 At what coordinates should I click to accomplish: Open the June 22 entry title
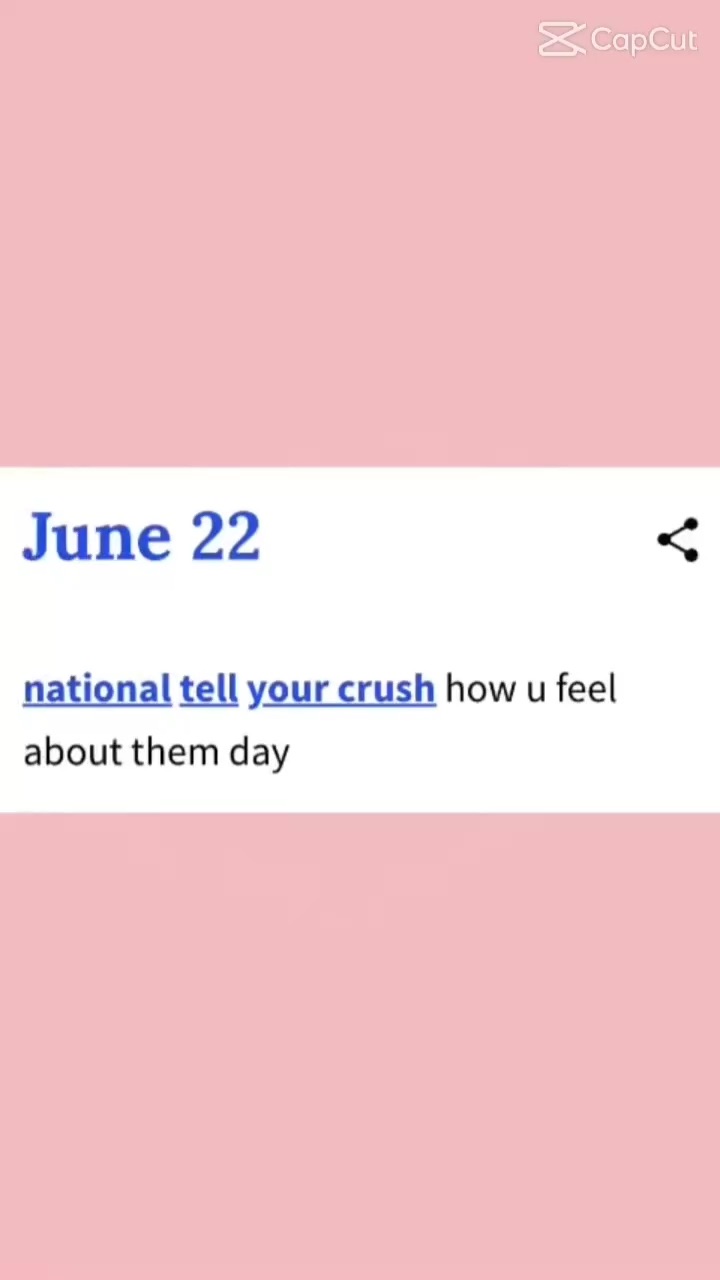pyautogui.click(x=141, y=537)
